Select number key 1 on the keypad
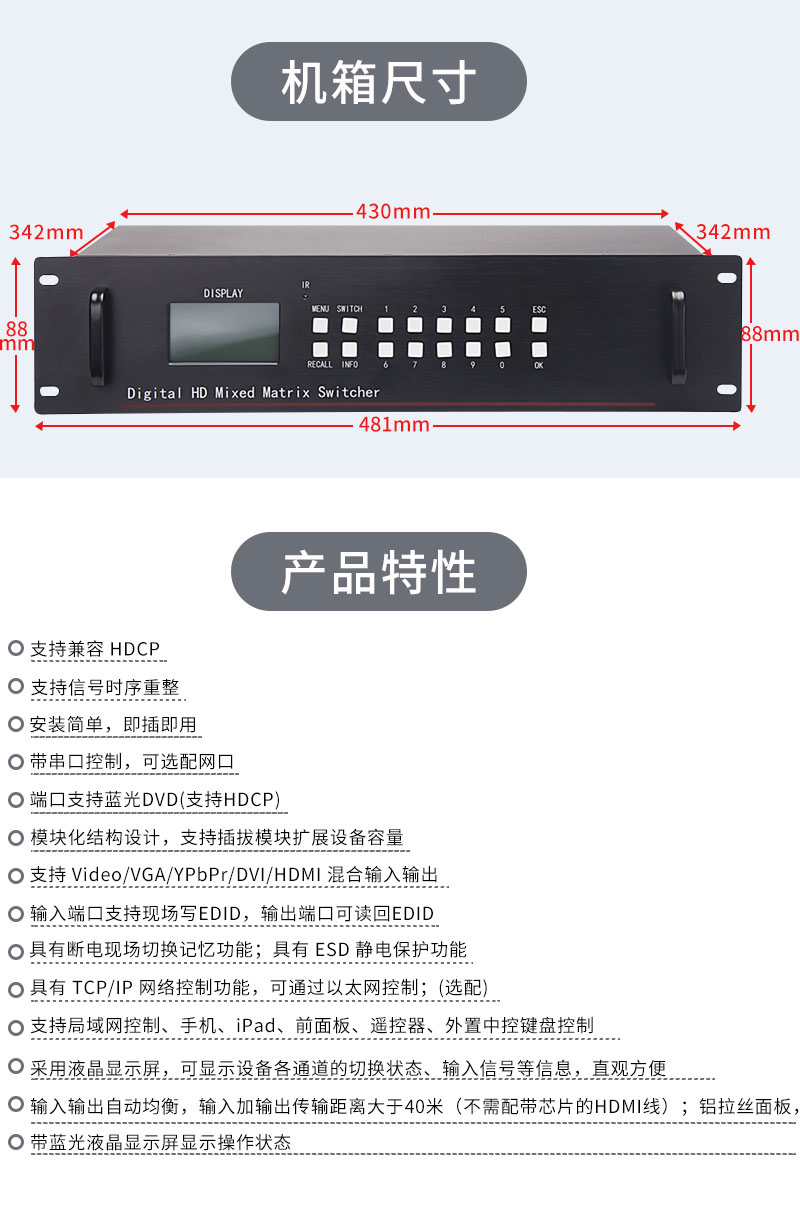800x1209 pixels. click(385, 324)
